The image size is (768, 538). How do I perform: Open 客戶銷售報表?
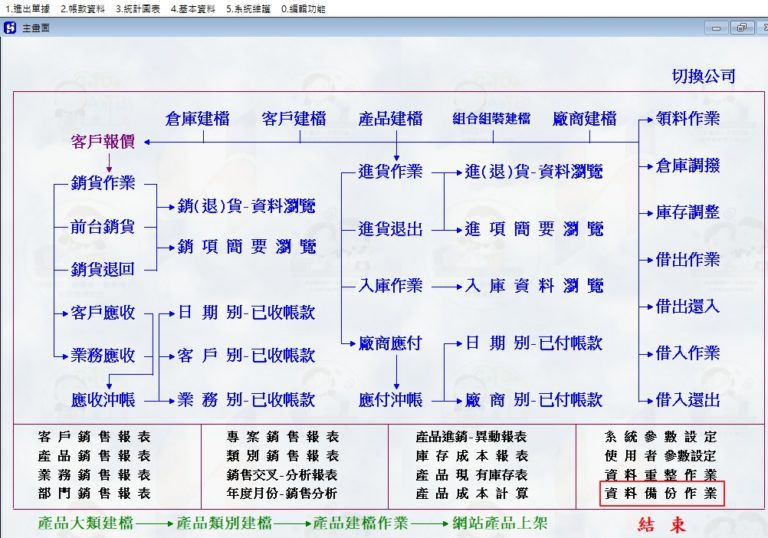pyautogui.click(x=95, y=437)
